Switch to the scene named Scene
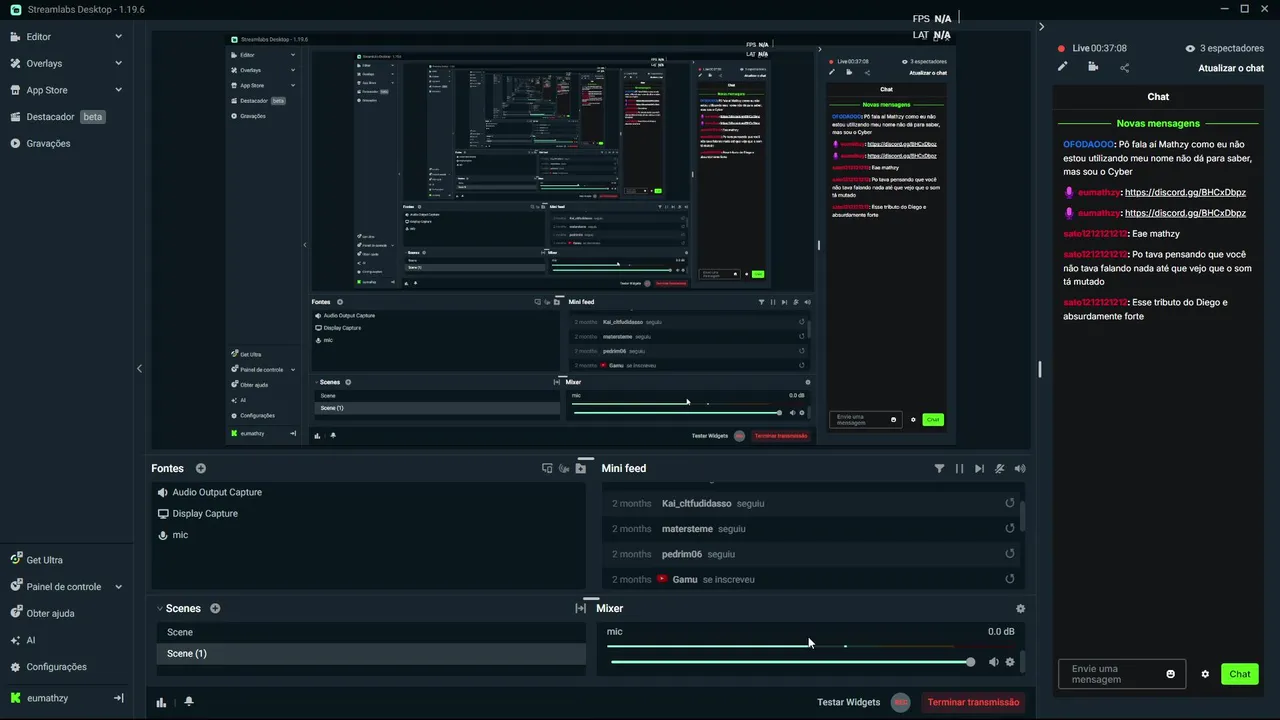Screen dimensions: 1280x720 click(x=371, y=632)
